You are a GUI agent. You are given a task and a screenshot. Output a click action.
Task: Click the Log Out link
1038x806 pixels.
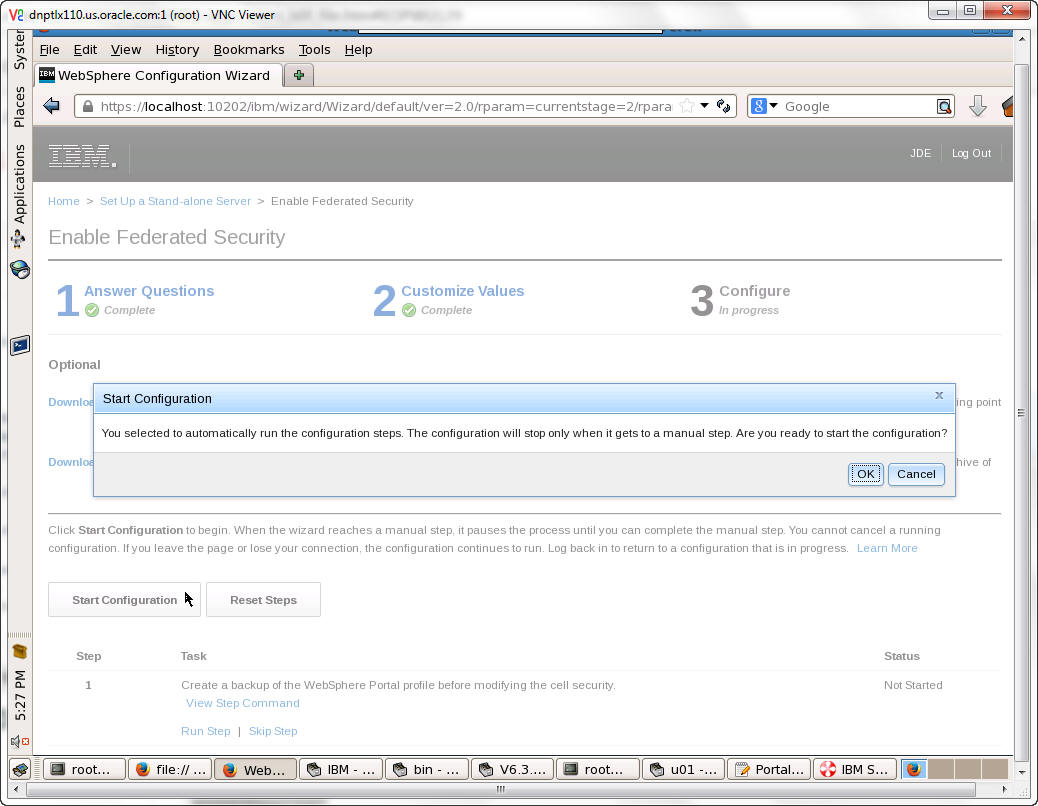[971, 153]
